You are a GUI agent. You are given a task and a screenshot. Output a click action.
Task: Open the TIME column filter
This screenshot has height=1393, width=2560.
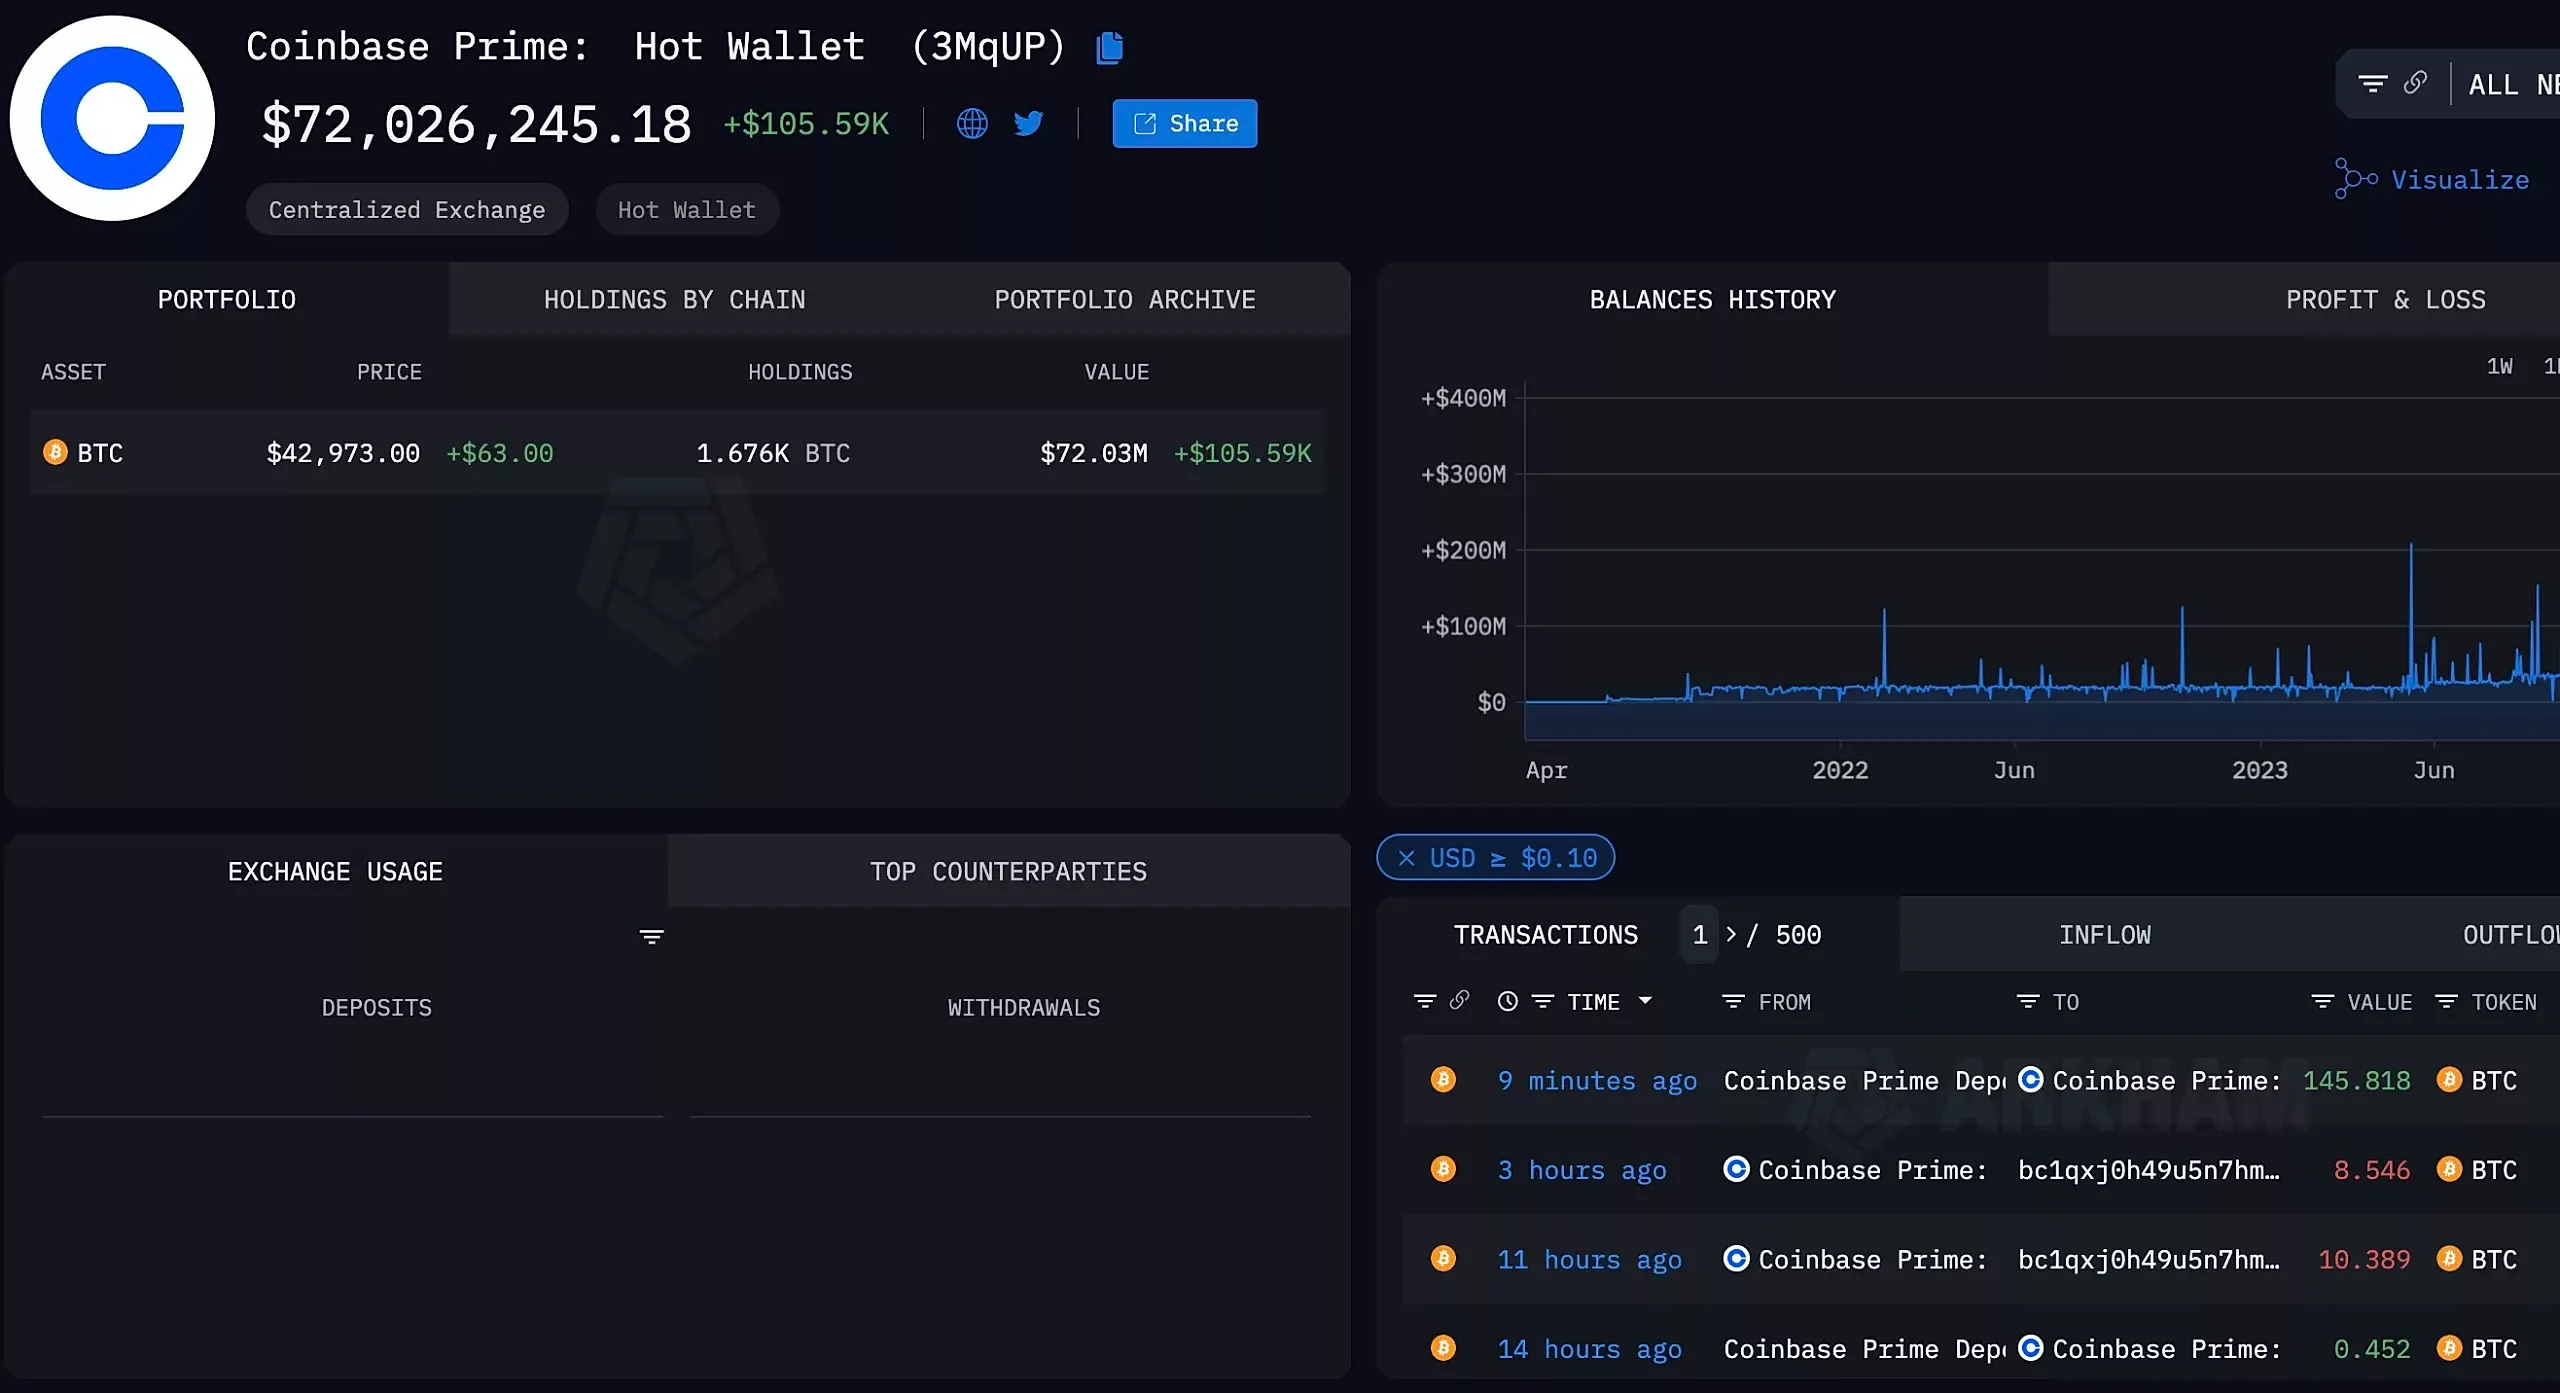(x=1543, y=1001)
